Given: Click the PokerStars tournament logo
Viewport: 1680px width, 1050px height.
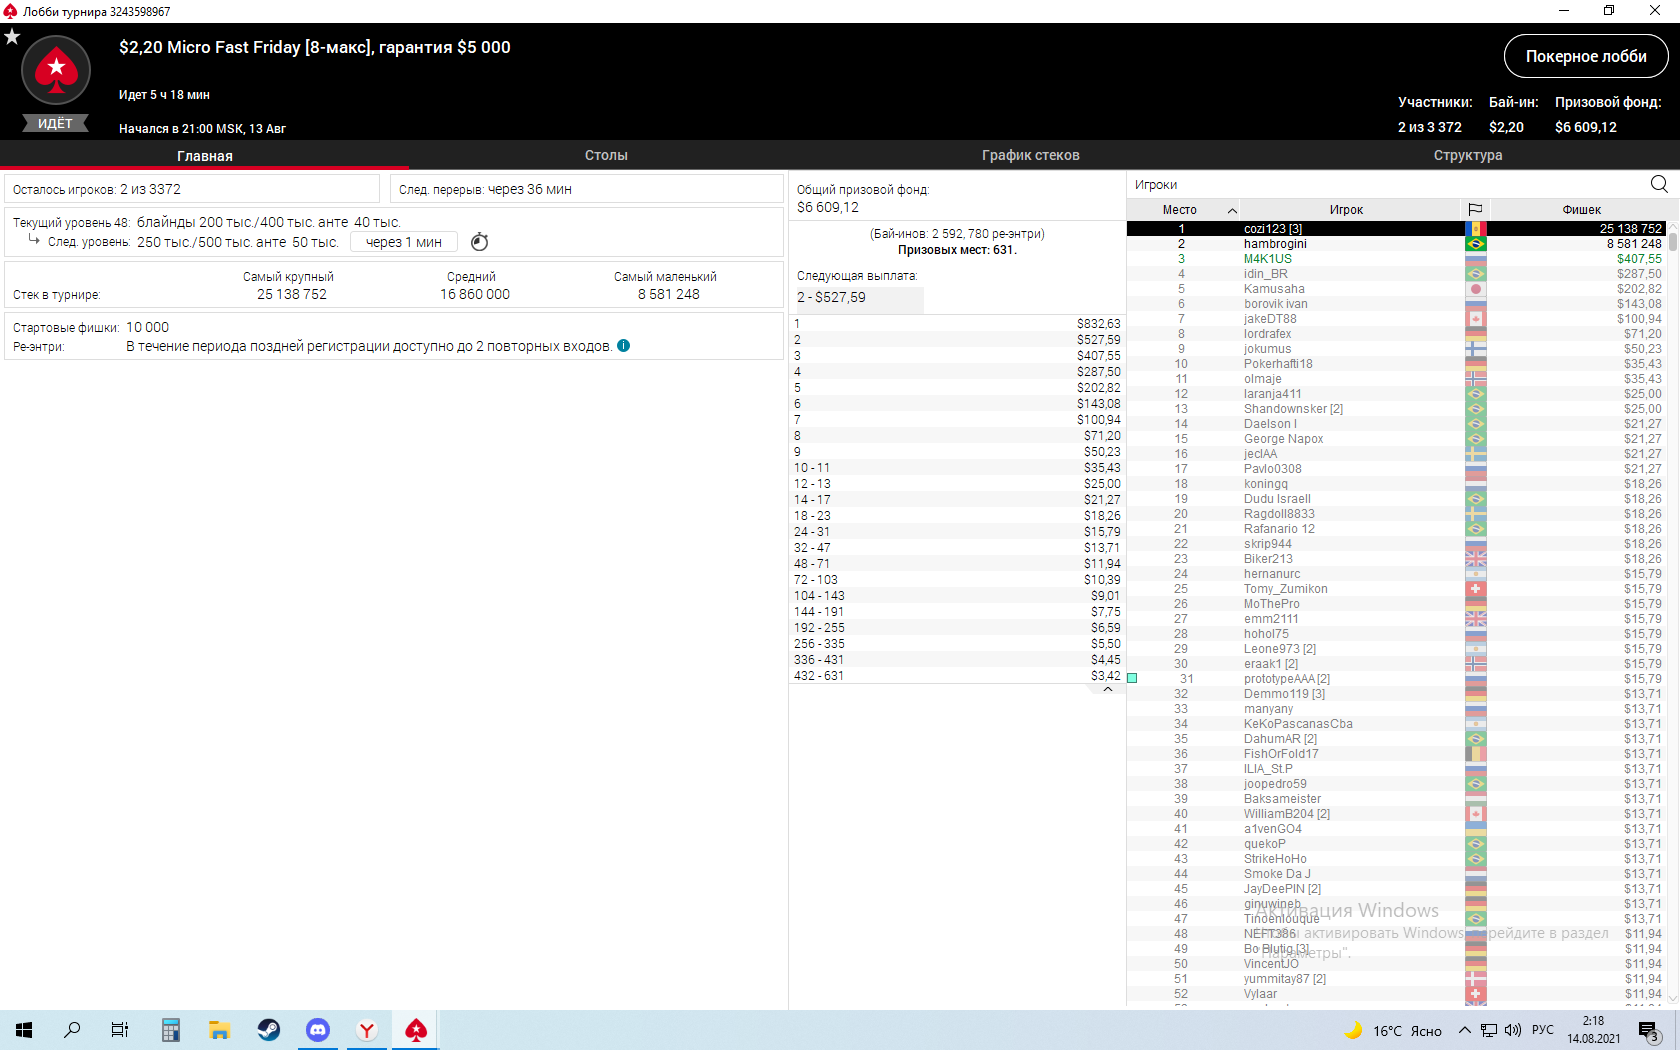Looking at the screenshot, I should [x=56, y=70].
